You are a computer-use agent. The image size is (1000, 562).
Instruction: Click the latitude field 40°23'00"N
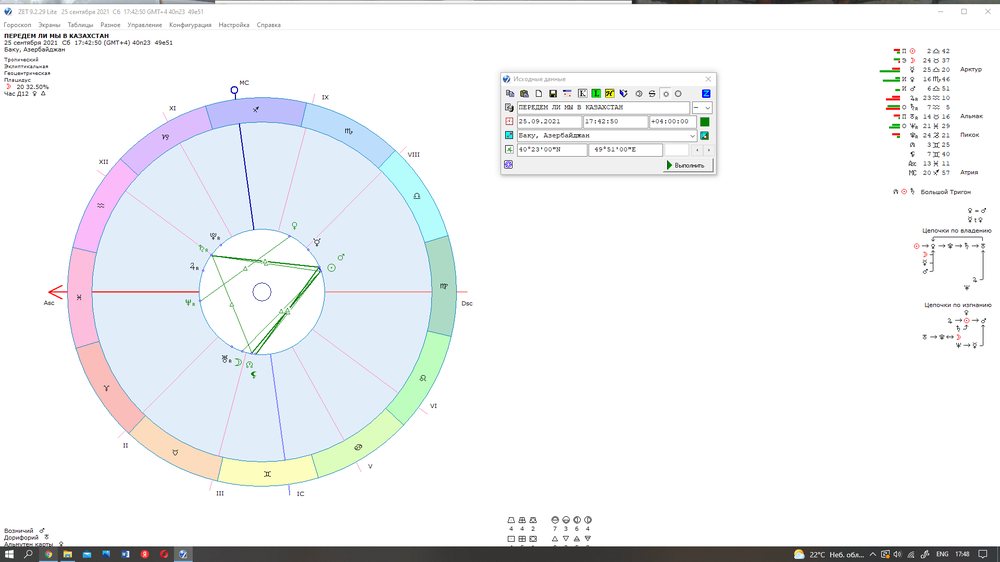coord(552,149)
